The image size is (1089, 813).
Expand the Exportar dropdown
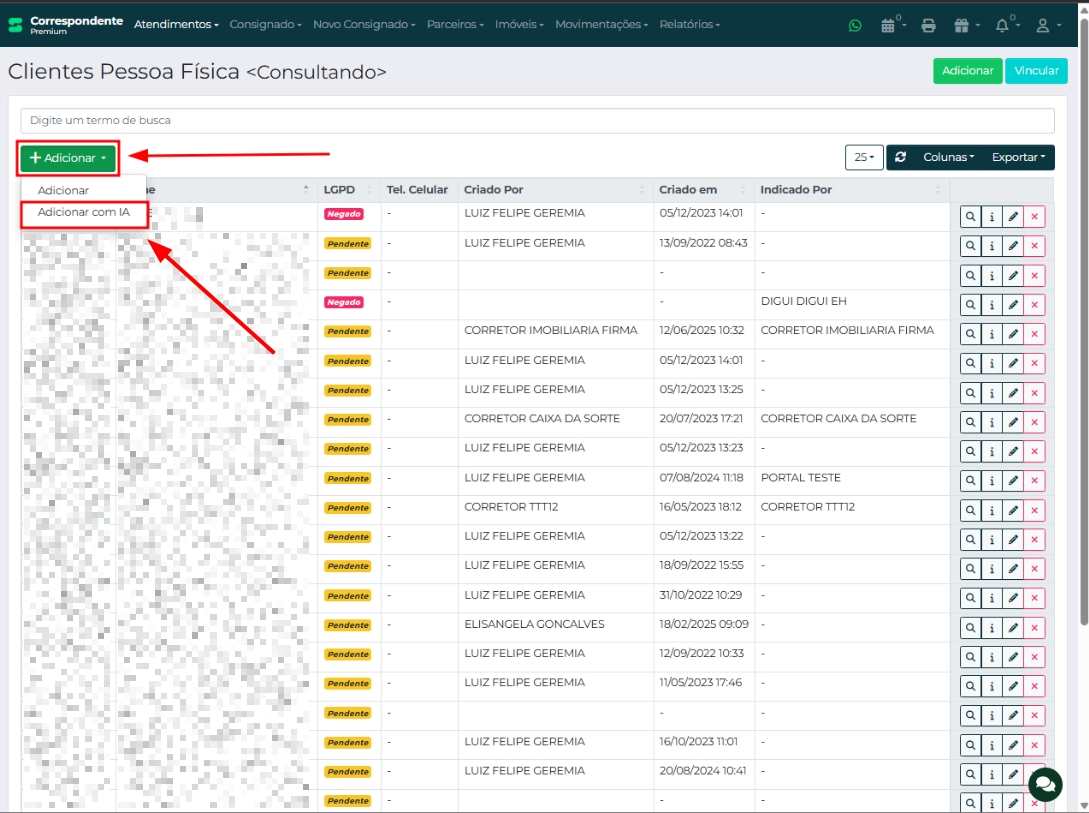[1017, 157]
